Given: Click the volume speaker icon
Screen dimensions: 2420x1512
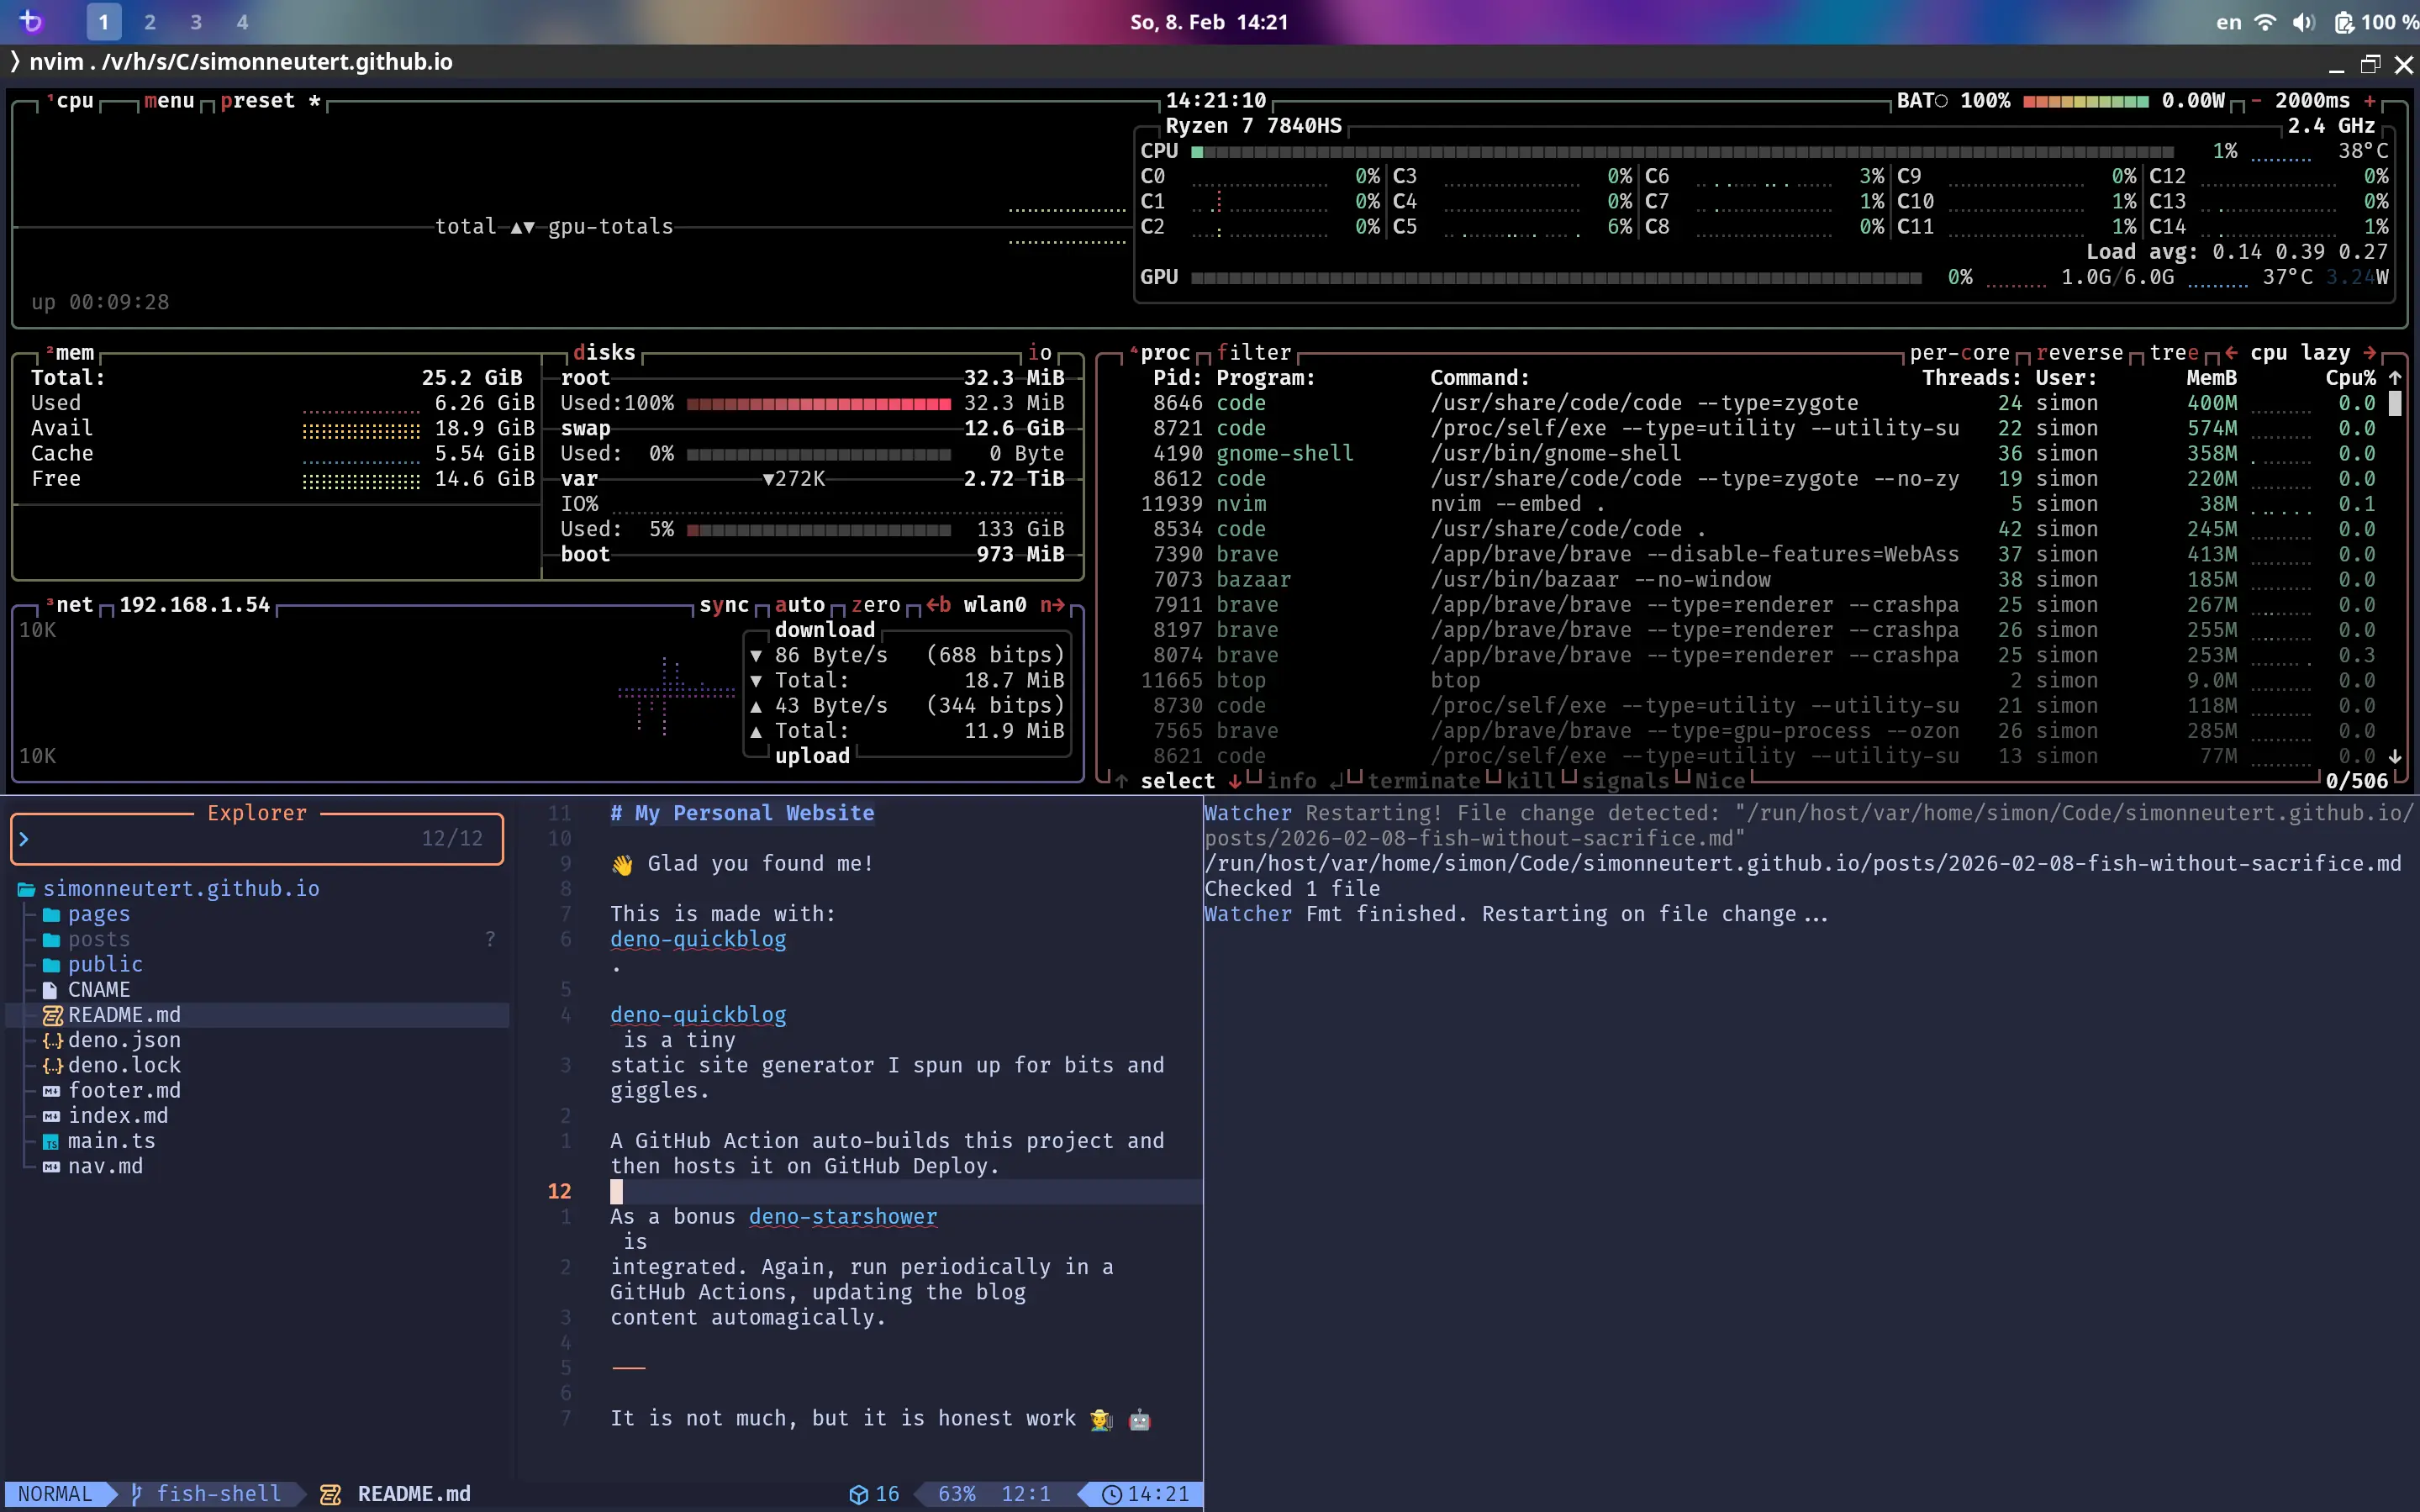Looking at the screenshot, I should [2303, 22].
